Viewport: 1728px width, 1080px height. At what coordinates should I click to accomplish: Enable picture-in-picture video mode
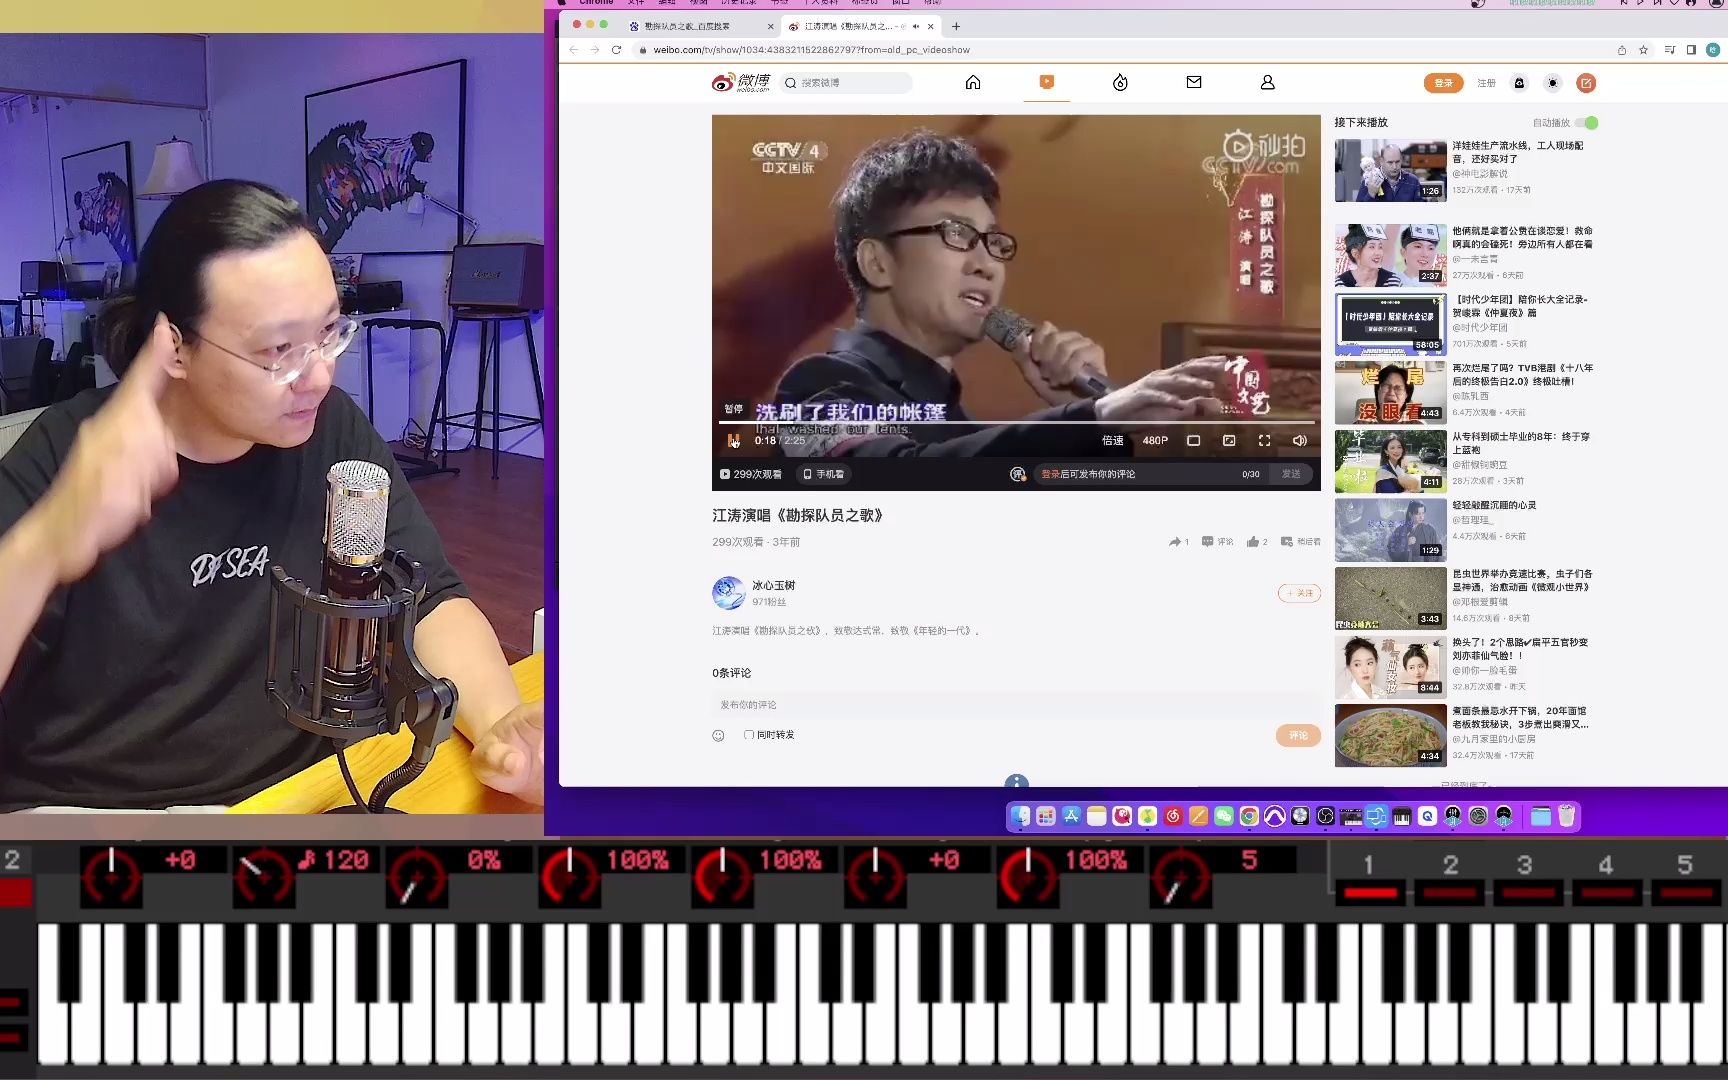pyautogui.click(x=1229, y=440)
